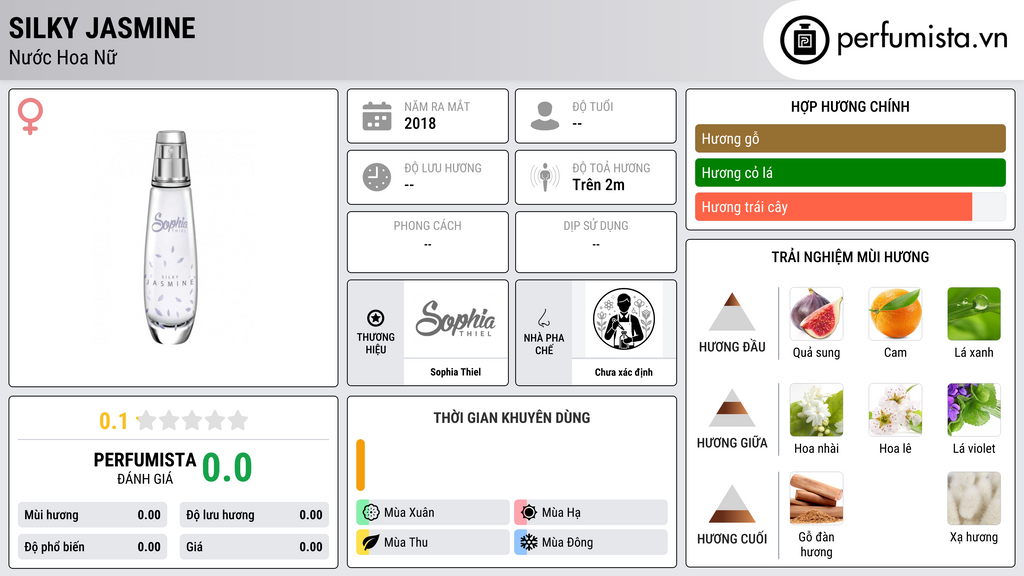Click the Mùa Đông snowflake icon
This screenshot has width=1024, height=576.
click(529, 542)
